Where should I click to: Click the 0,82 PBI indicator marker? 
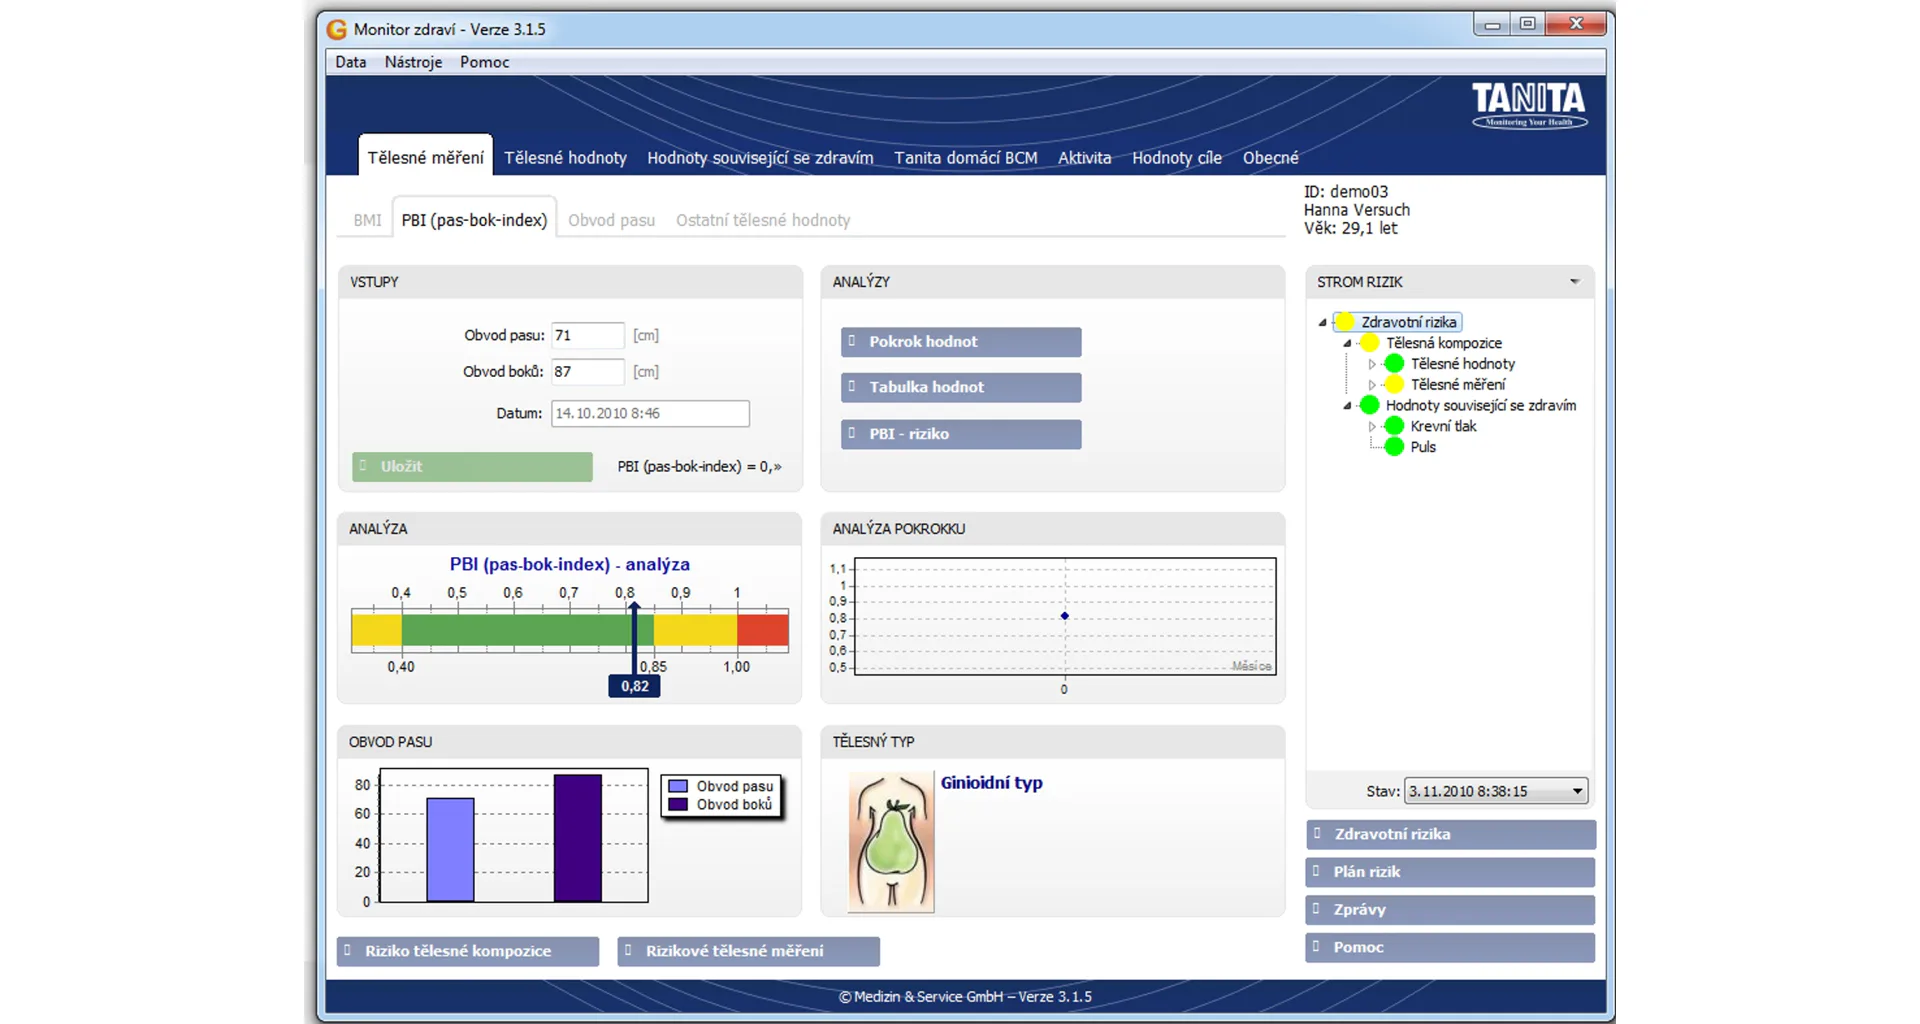click(x=634, y=686)
